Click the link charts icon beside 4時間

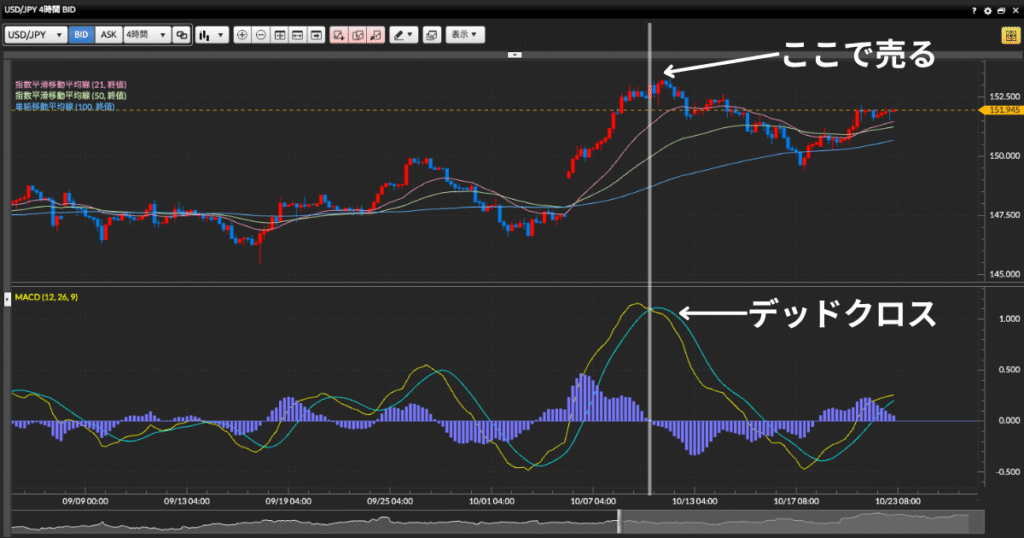(x=181, y=34)
